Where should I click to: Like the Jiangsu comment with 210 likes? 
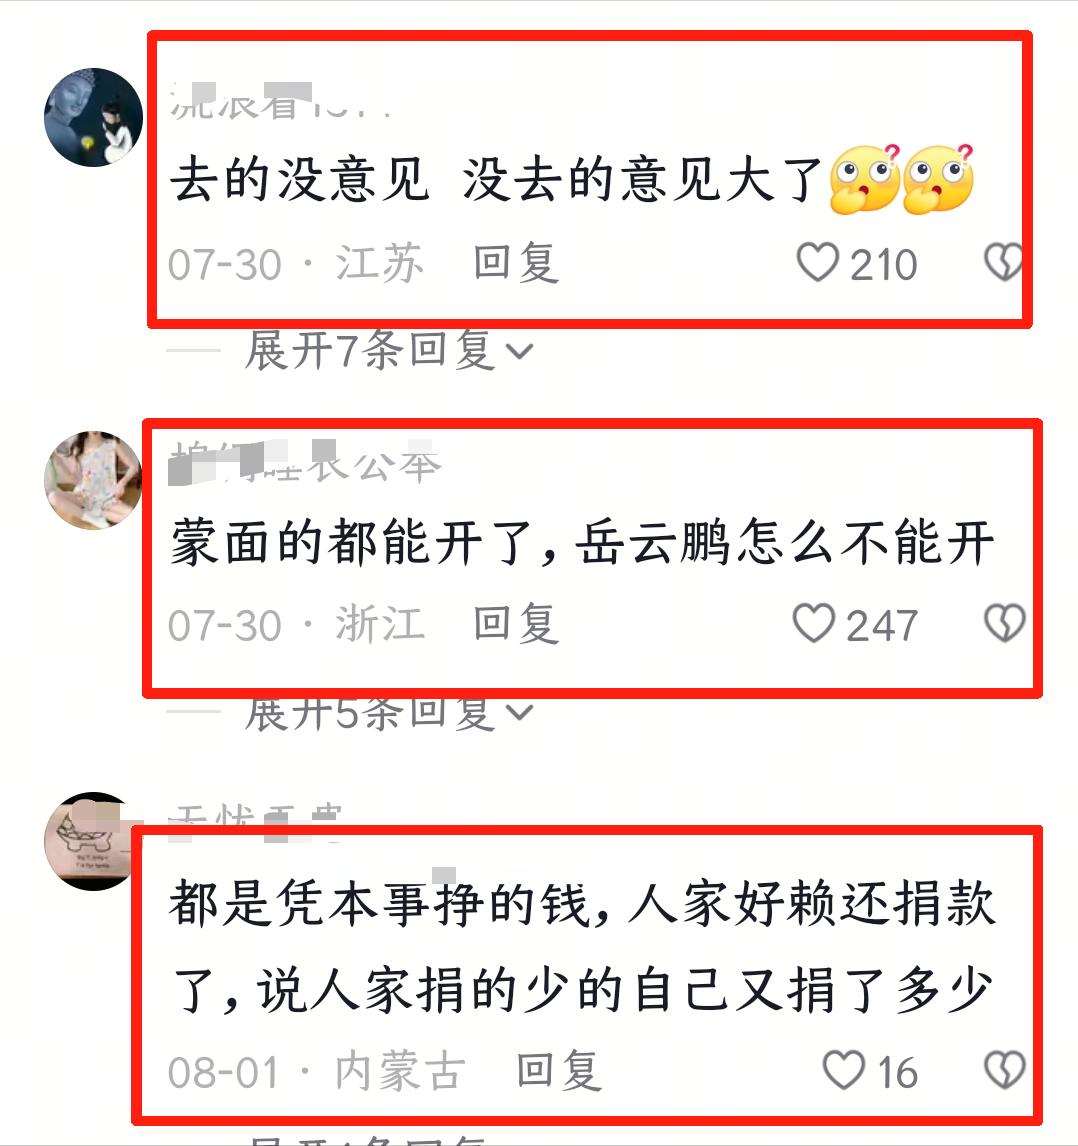[817, 262]
